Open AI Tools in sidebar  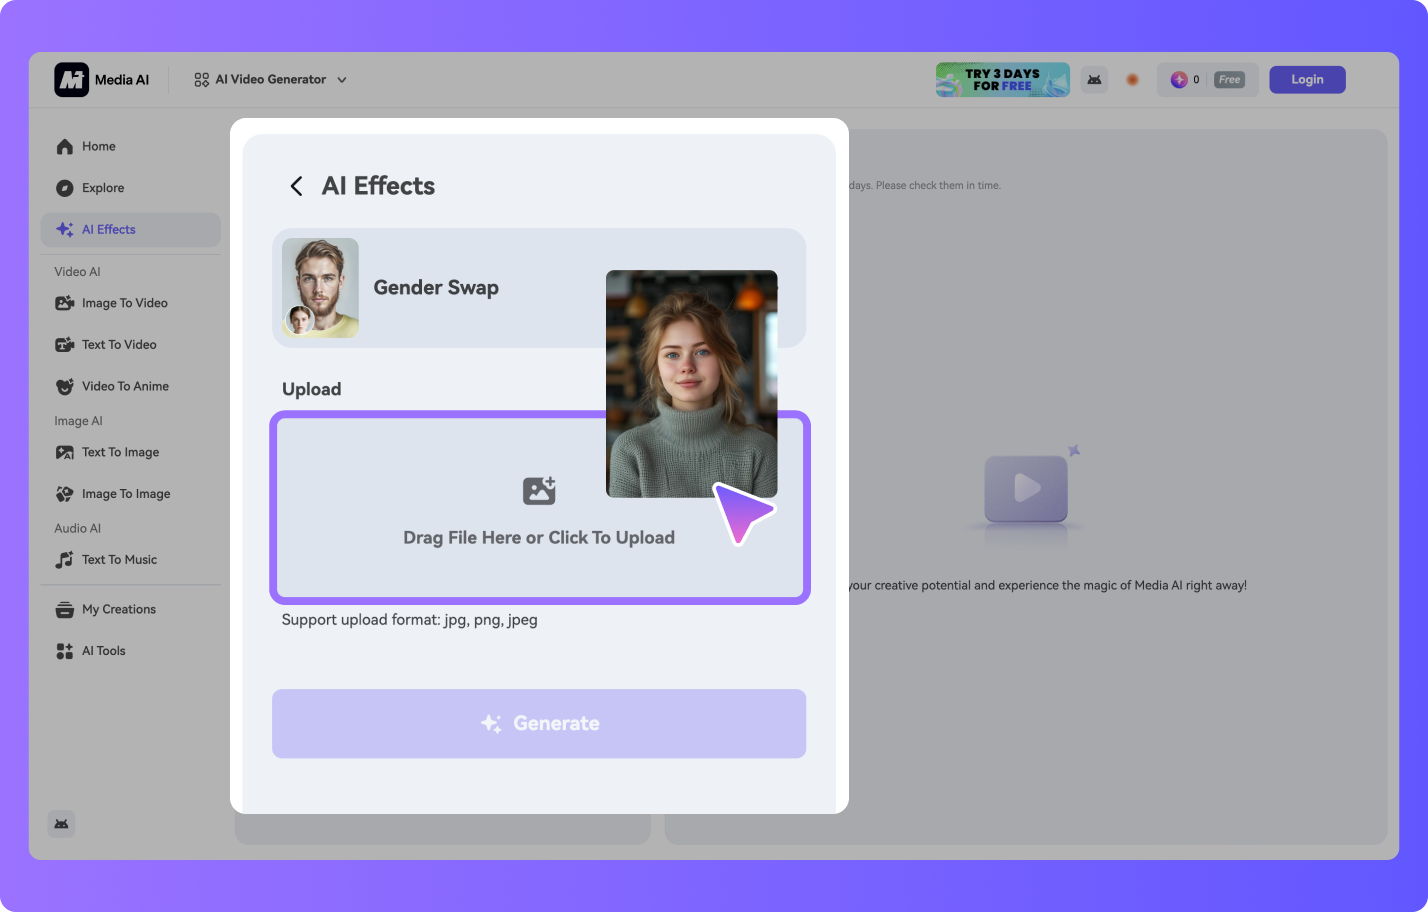coord(103,651)
